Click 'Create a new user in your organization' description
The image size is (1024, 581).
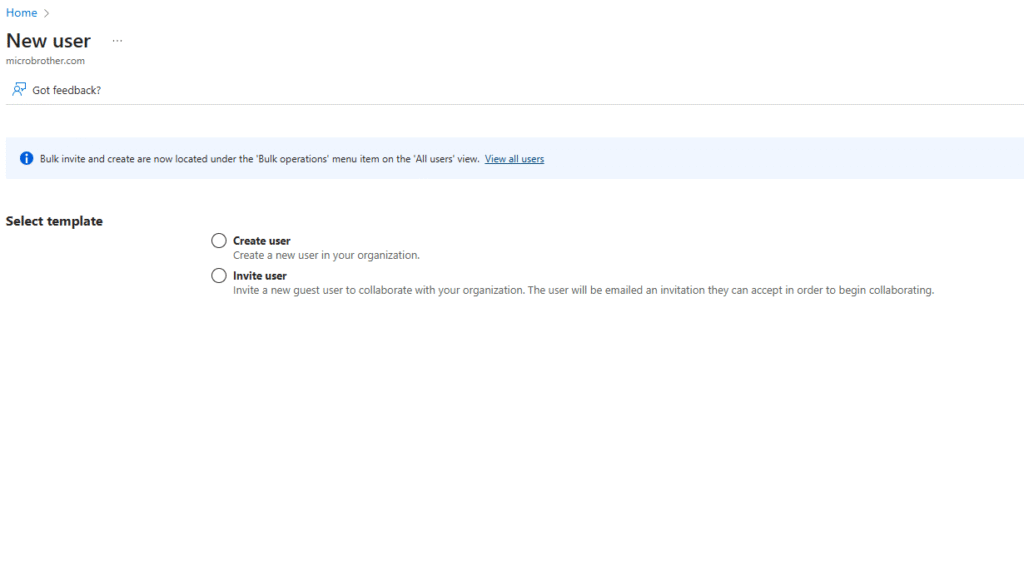point(326,255)
